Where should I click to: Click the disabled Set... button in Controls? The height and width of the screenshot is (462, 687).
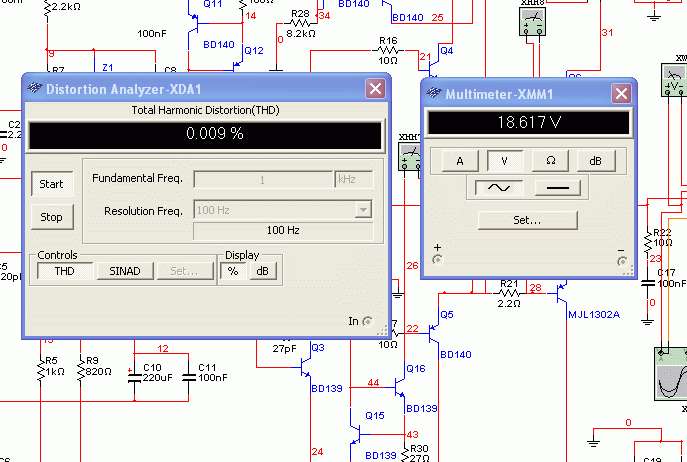click(184, 271)
